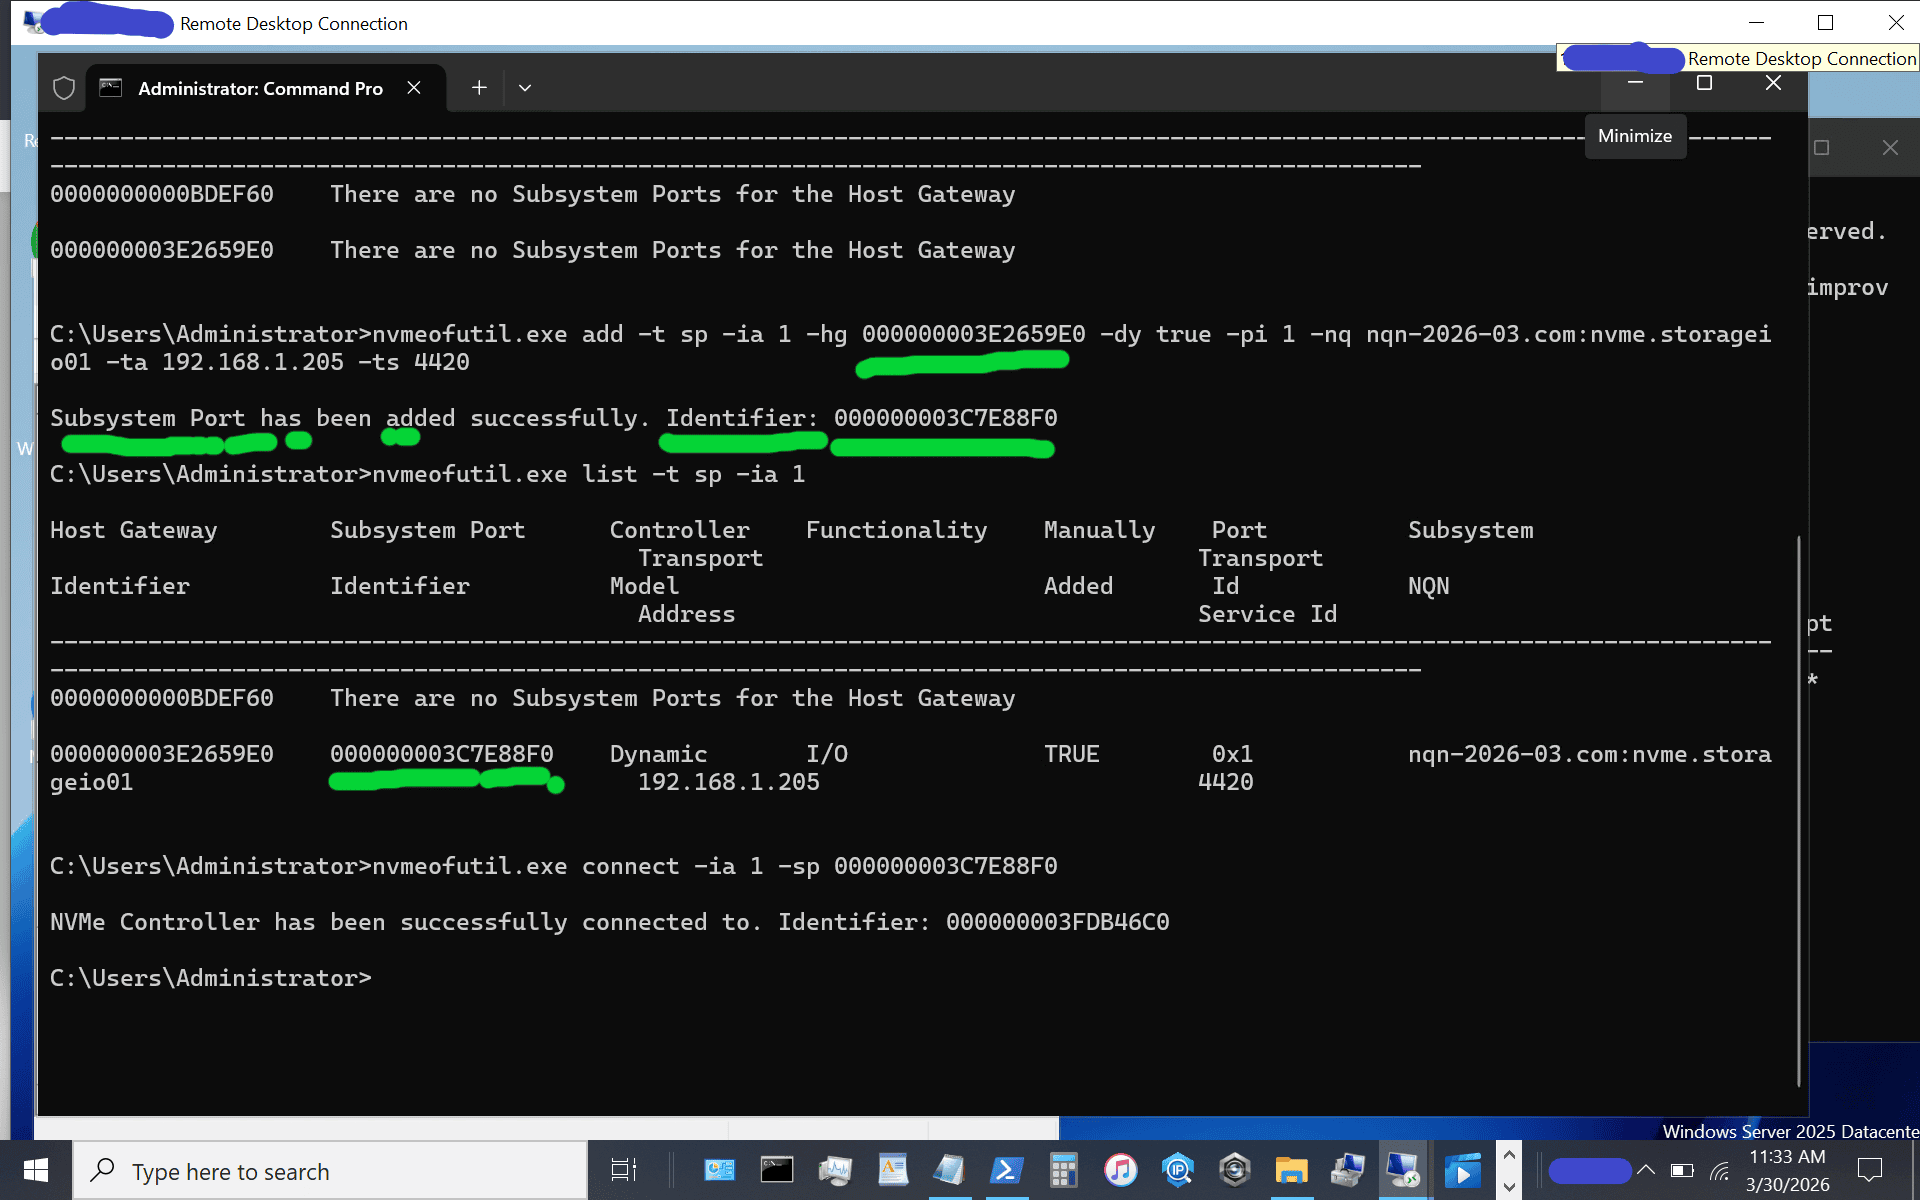Screen dimensions: 1920x1200
Task: Open the media player taskbar icon
Action: [1463, 1170]
